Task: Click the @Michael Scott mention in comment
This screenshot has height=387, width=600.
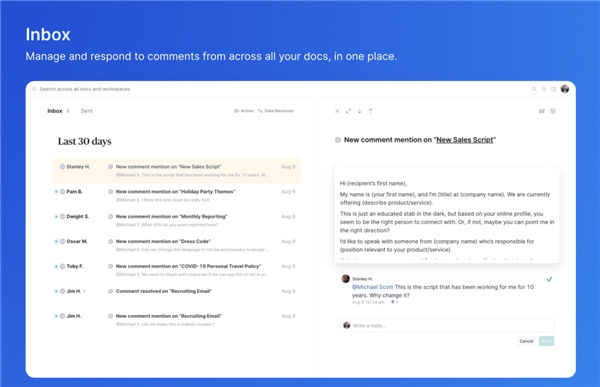Action: pyautogui.click(x=372, y=287)
